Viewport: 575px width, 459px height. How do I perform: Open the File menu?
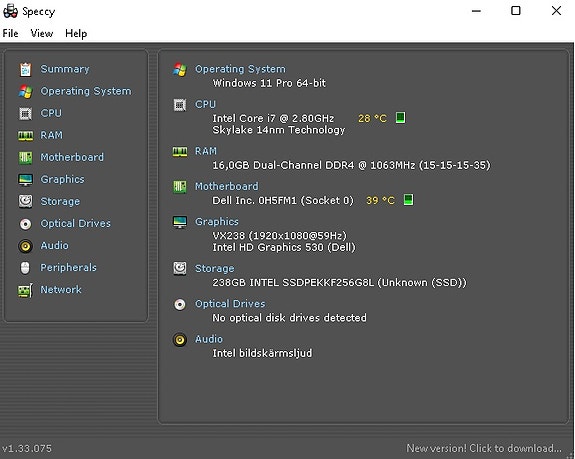point(10,33)
